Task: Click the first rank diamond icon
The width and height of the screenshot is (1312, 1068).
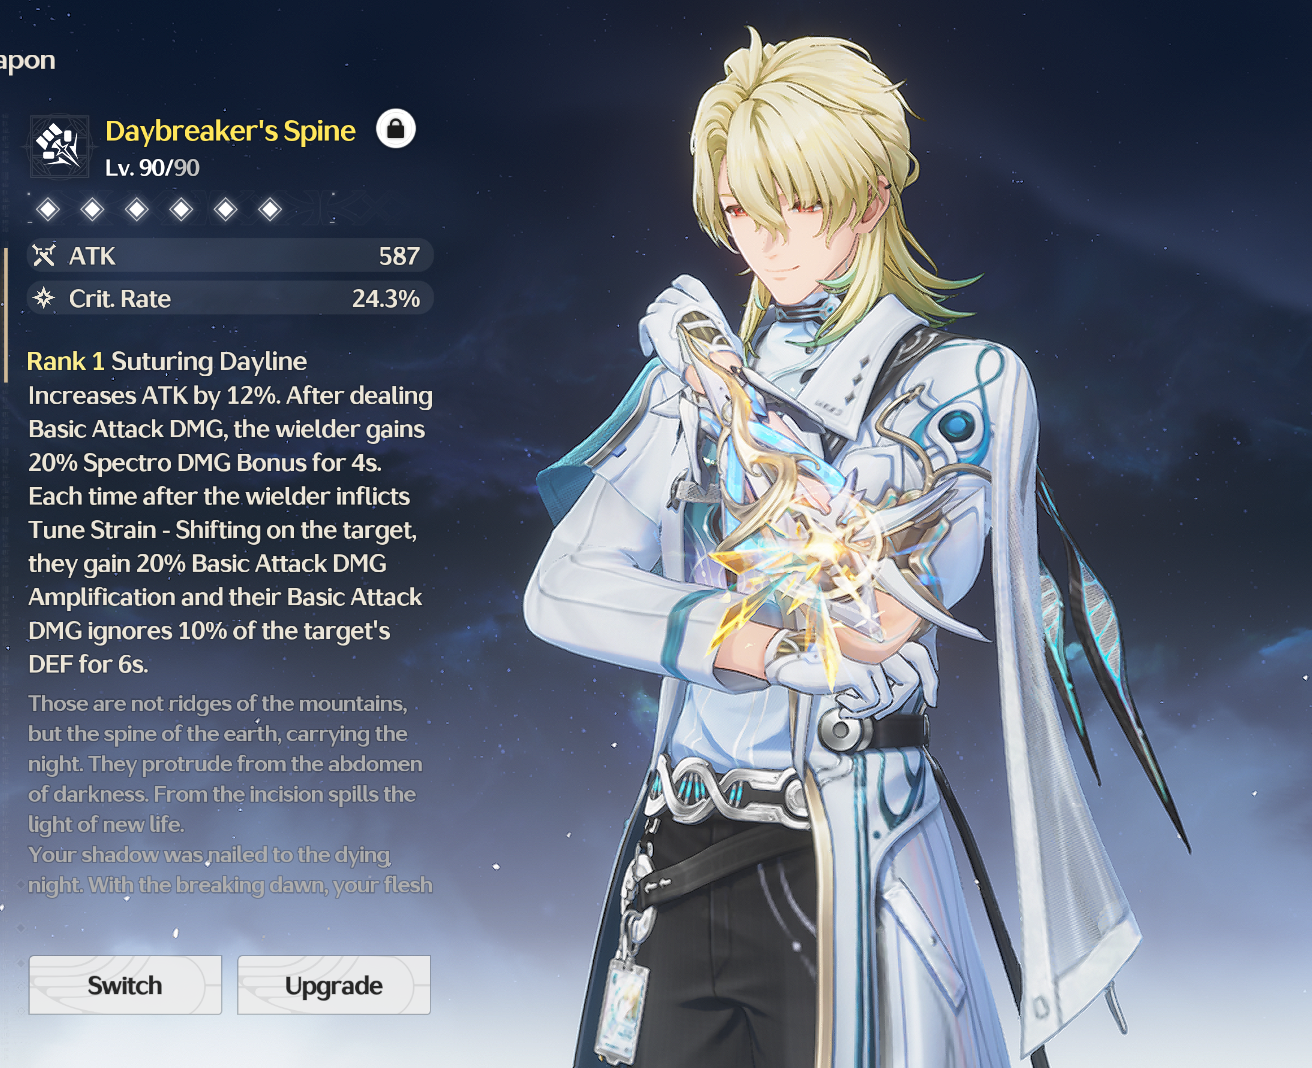Action: point(48,209)
